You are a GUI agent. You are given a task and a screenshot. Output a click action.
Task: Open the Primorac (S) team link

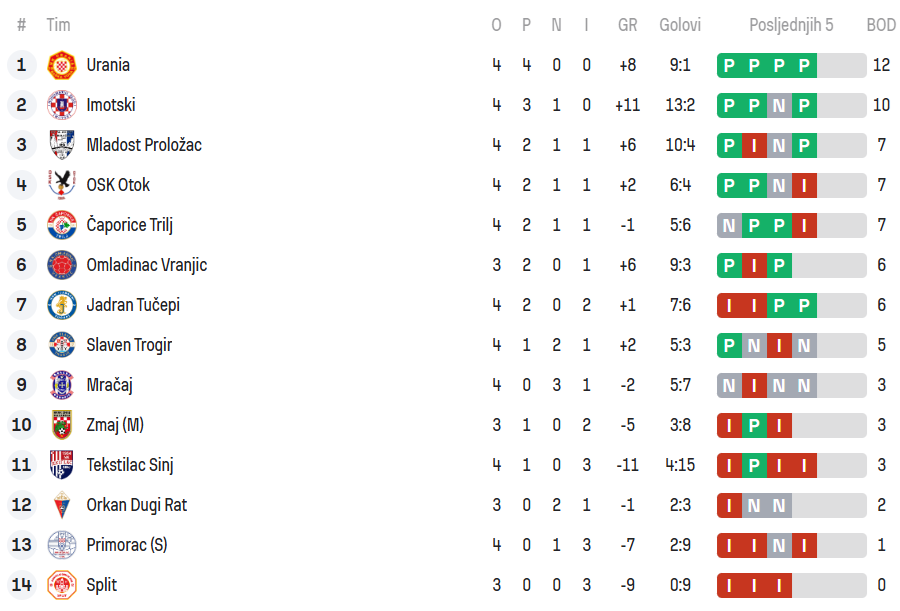127,545
